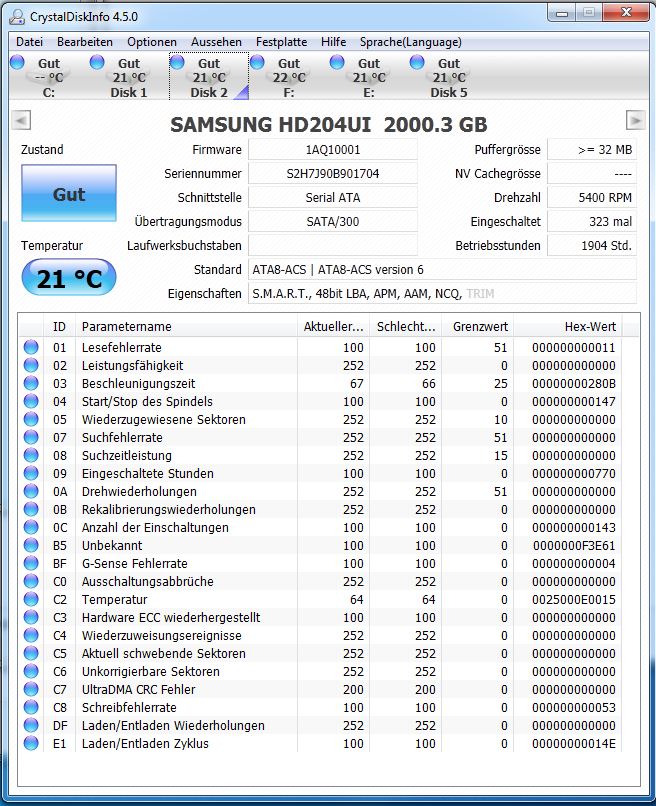Select hex value 00000000280B

[x=574, y=383]
